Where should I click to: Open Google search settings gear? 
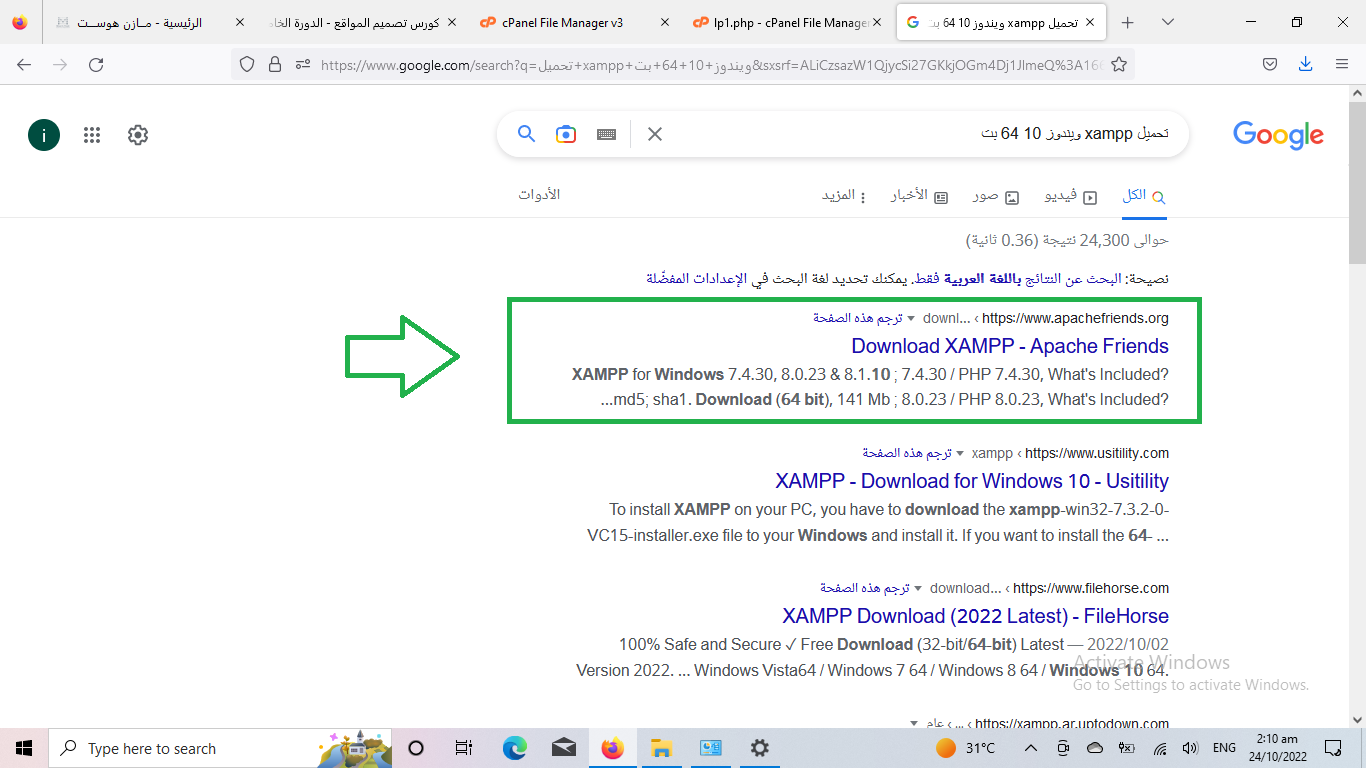[138, 135]
